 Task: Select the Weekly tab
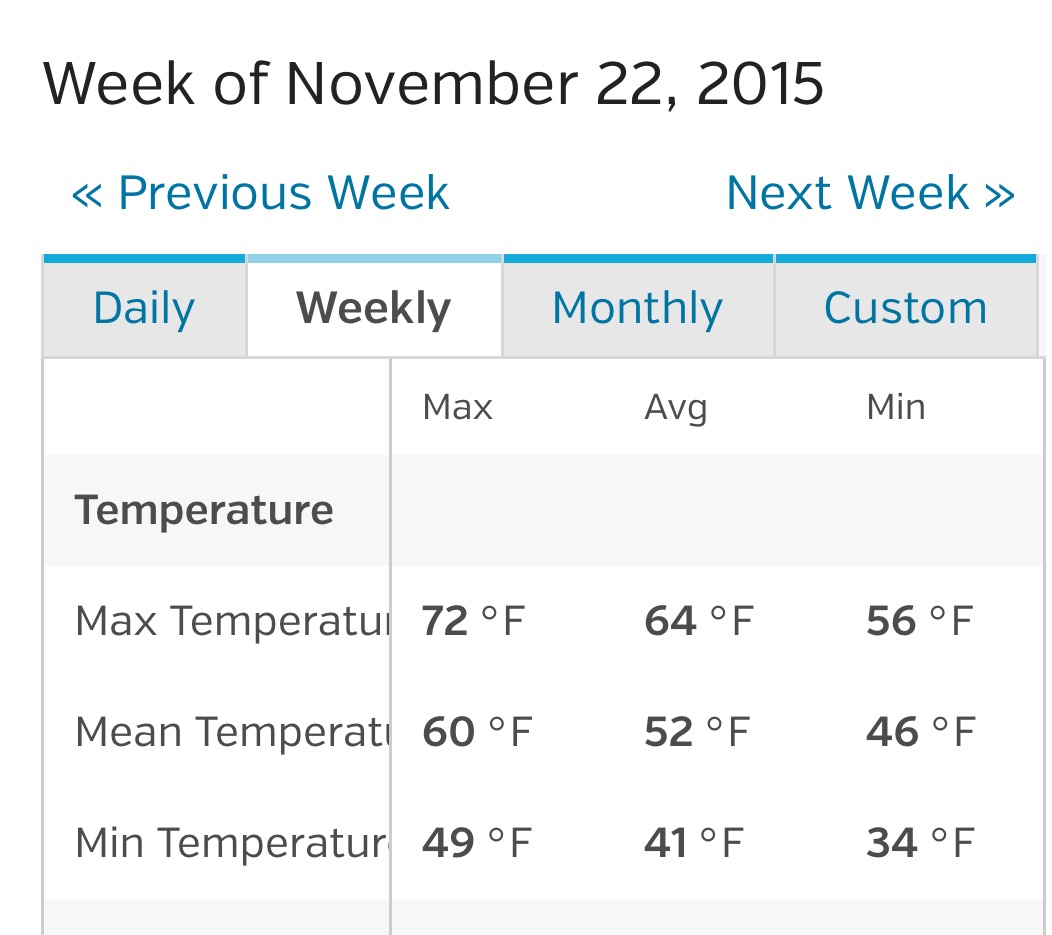(374, 308)
